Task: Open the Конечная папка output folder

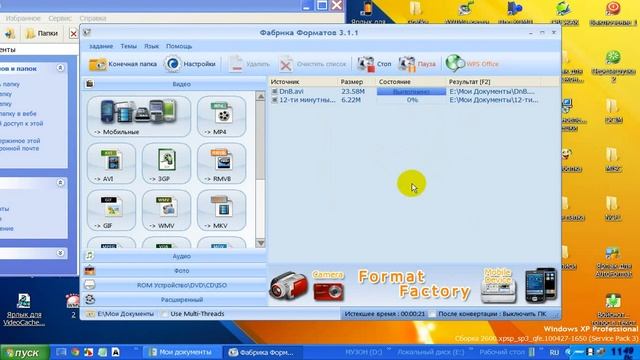Action: (123, 64)
